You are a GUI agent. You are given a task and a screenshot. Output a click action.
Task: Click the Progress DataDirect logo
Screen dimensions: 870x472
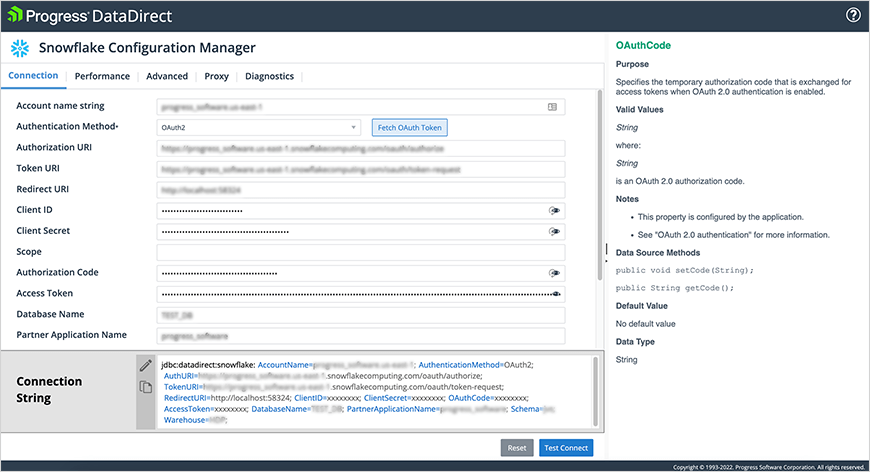click(x=88, y=16)
